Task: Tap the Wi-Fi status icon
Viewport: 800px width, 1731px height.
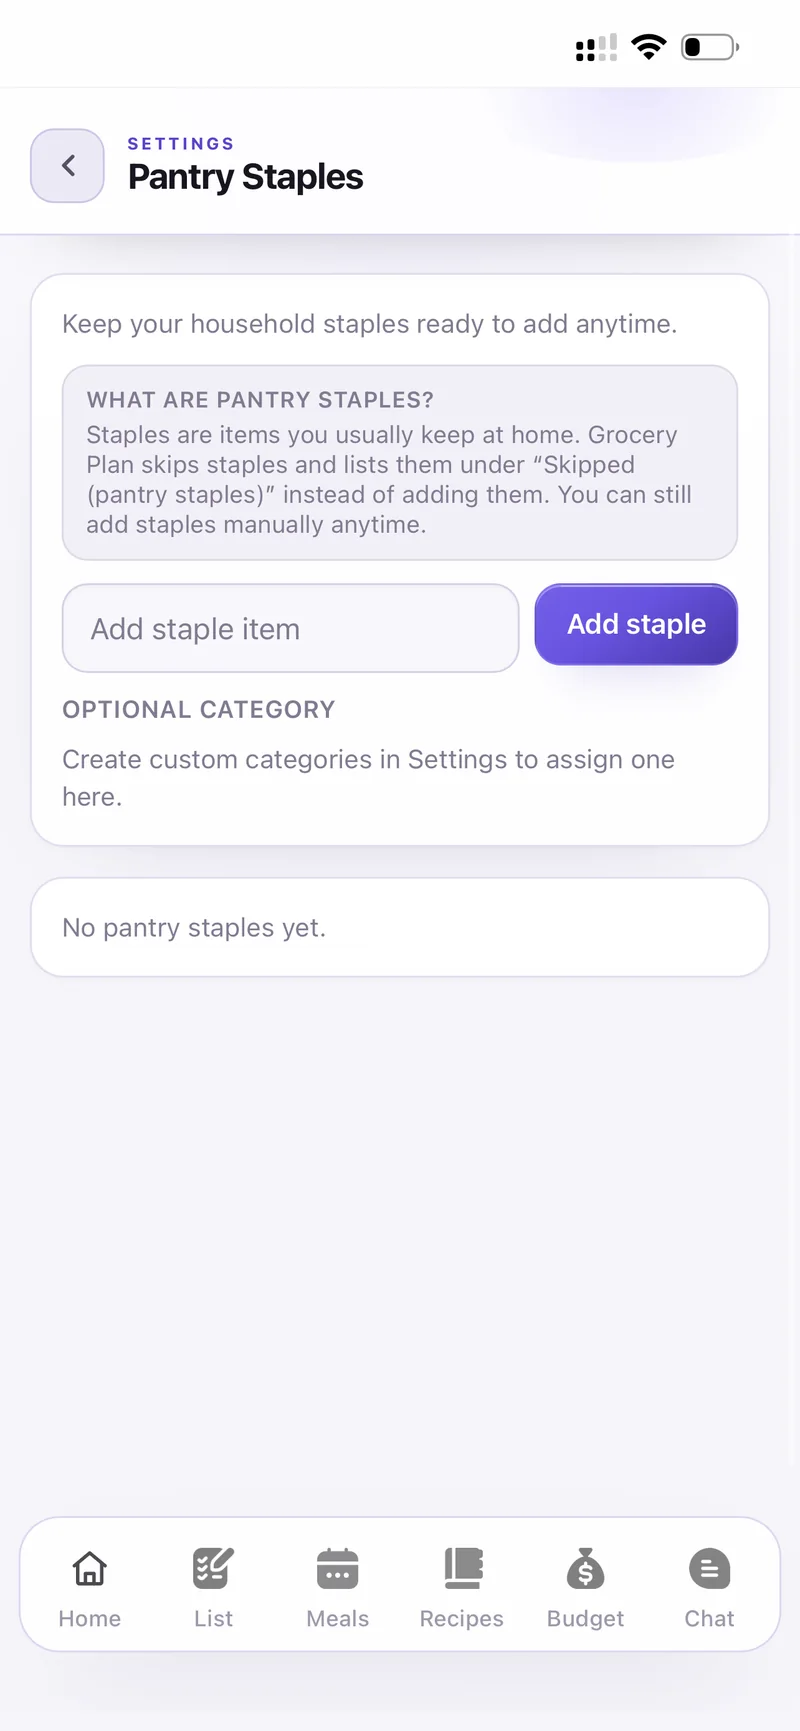Action: [x=649, y=47]
